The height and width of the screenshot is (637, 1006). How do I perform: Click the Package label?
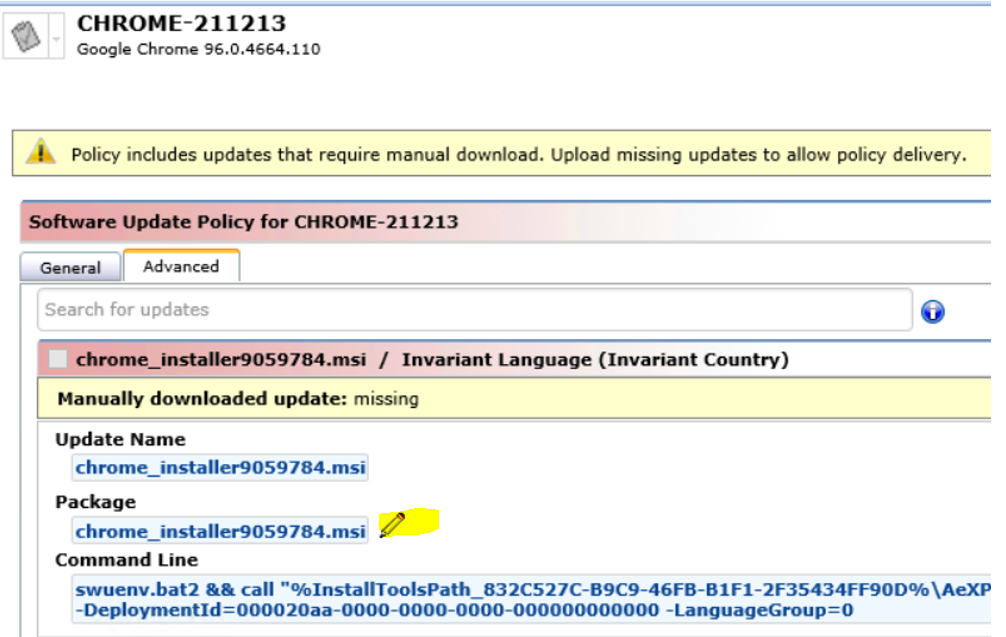[x=96, y=502]
